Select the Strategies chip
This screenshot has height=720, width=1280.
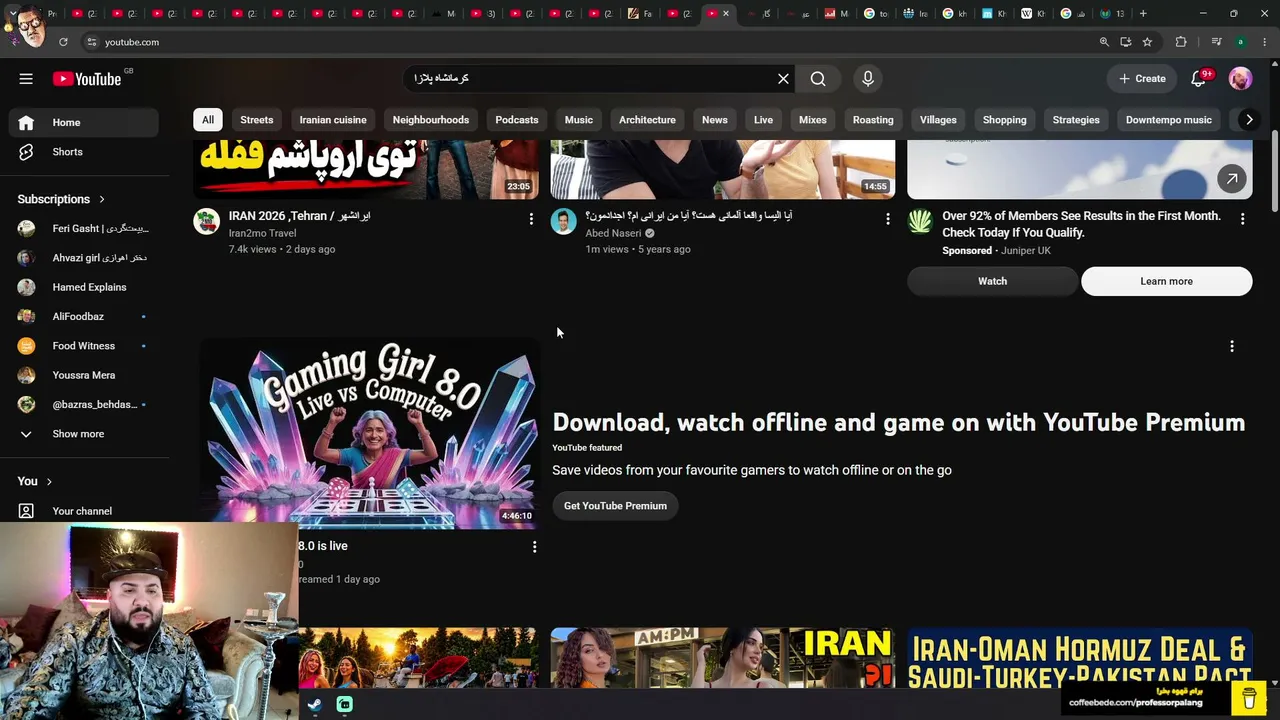pos(1076,120)
